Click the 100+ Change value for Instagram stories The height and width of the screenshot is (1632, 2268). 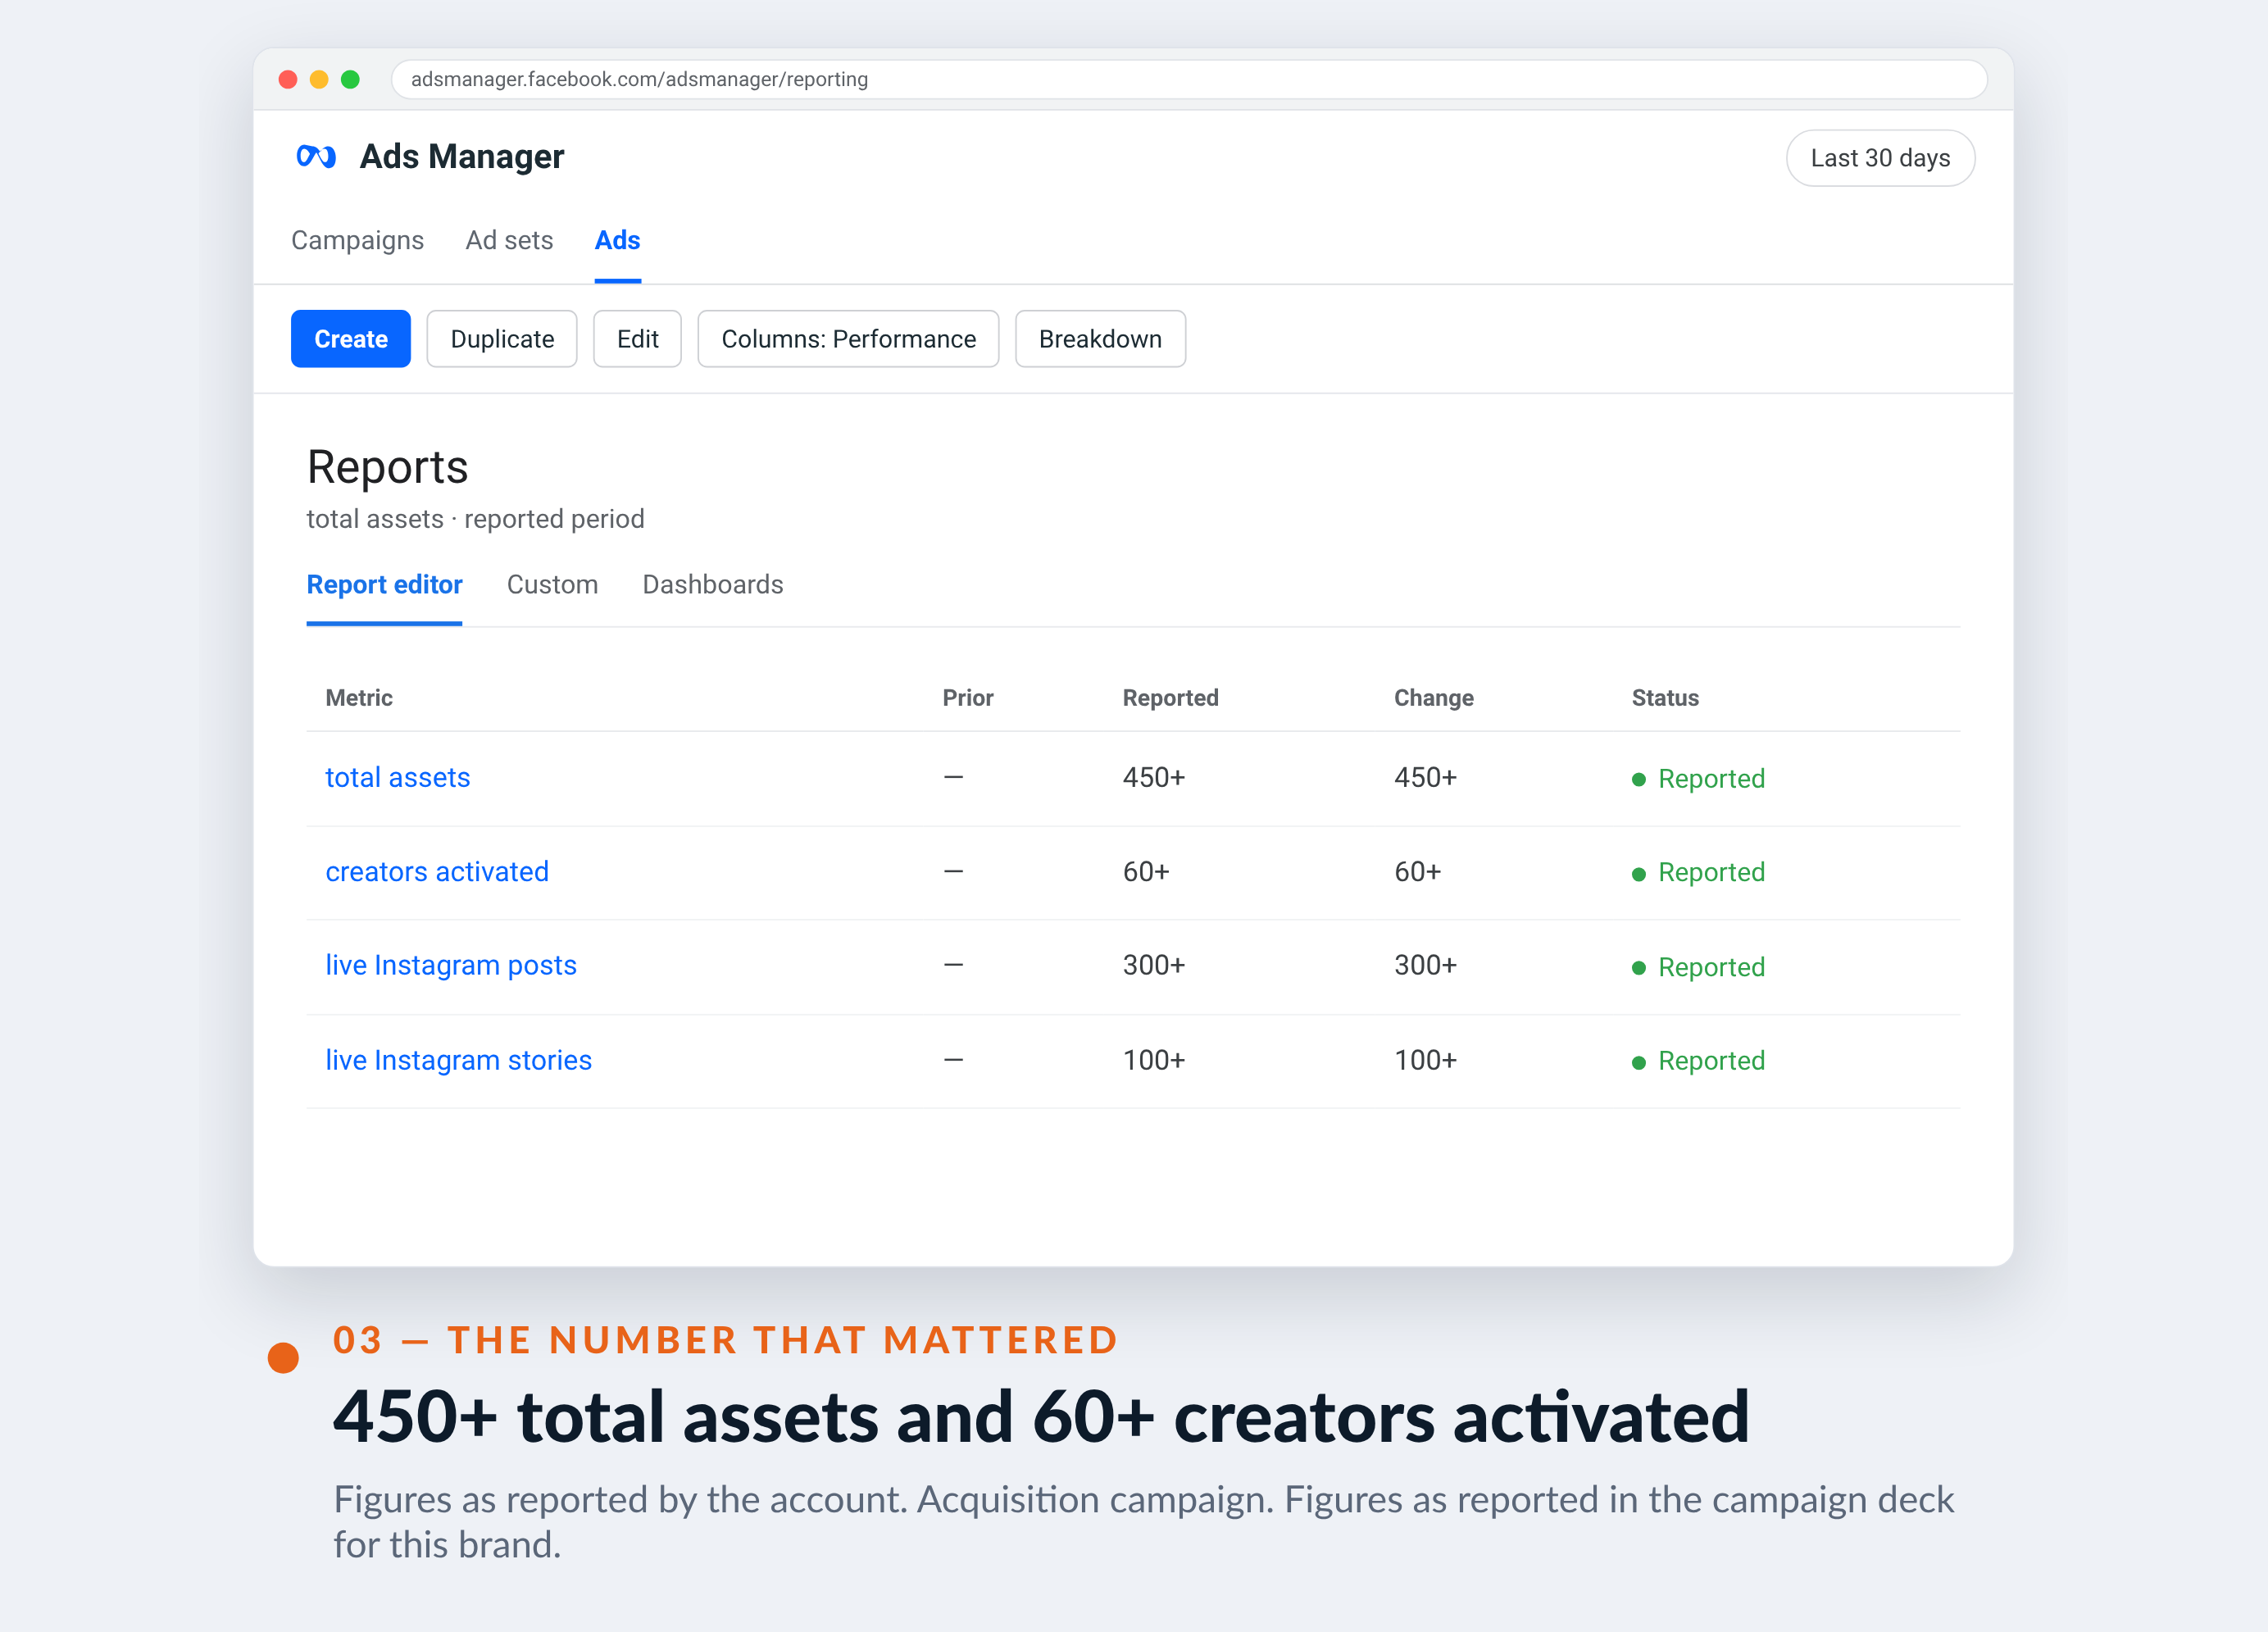[1425, 1060]
